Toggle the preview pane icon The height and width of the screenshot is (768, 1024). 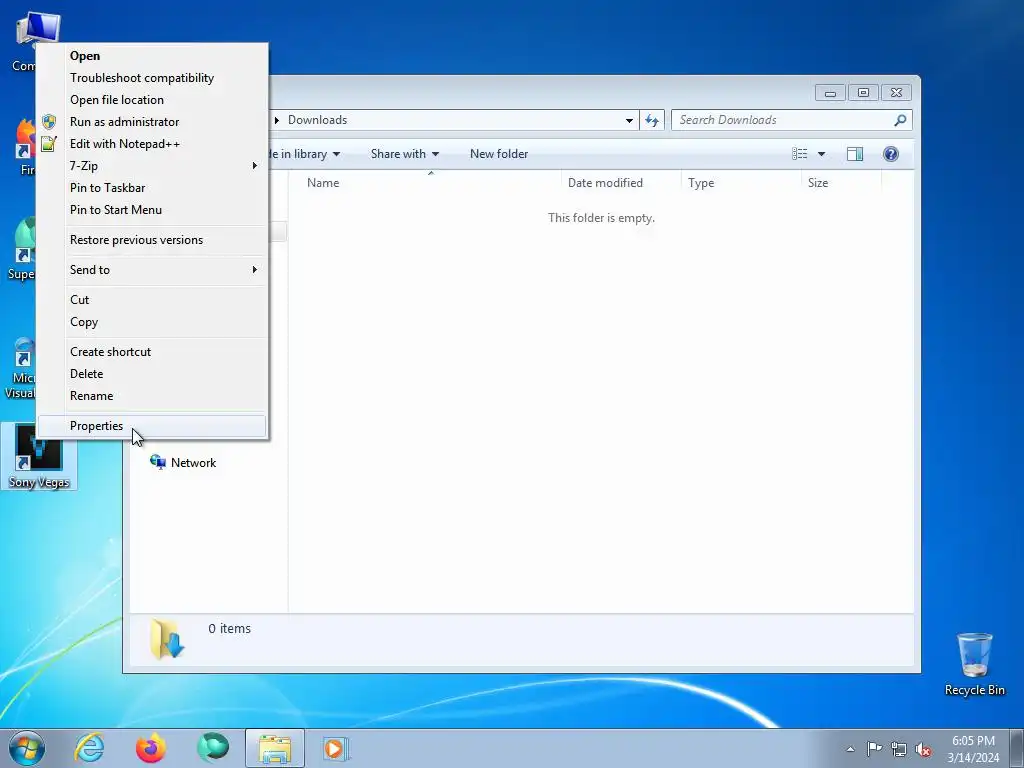[855, 154]
